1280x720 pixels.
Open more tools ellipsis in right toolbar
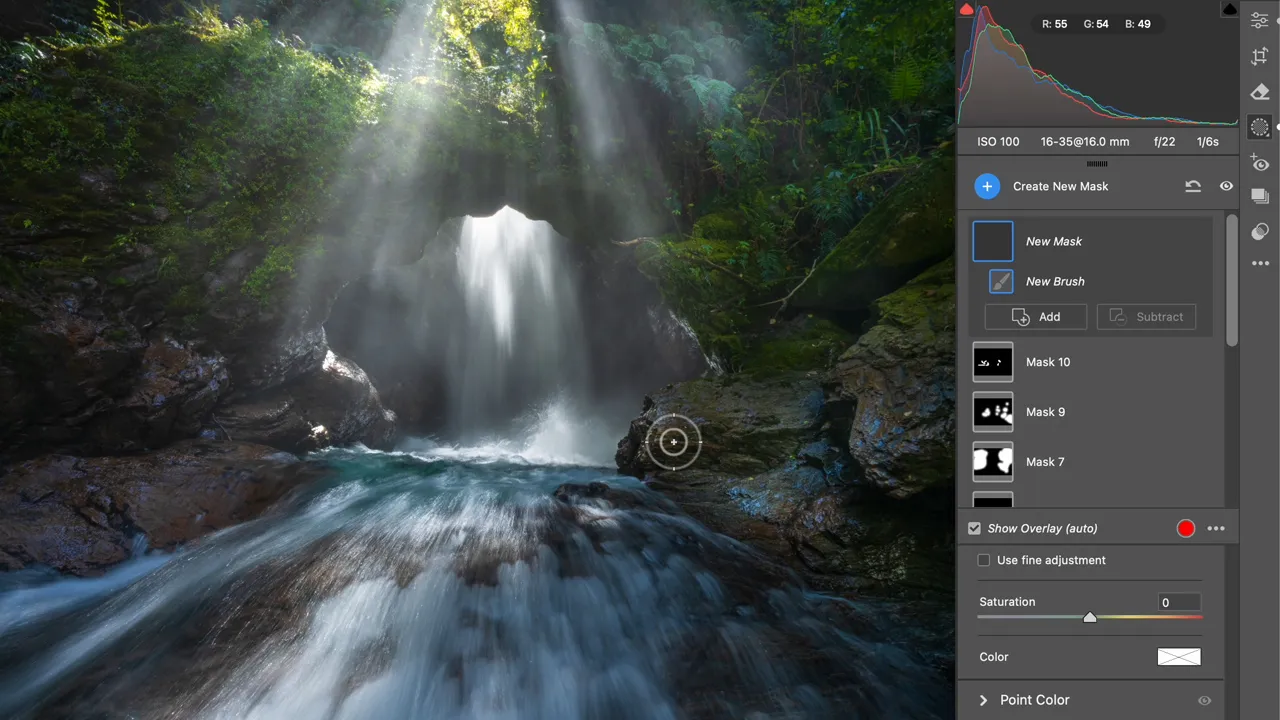click(1260, 264)
